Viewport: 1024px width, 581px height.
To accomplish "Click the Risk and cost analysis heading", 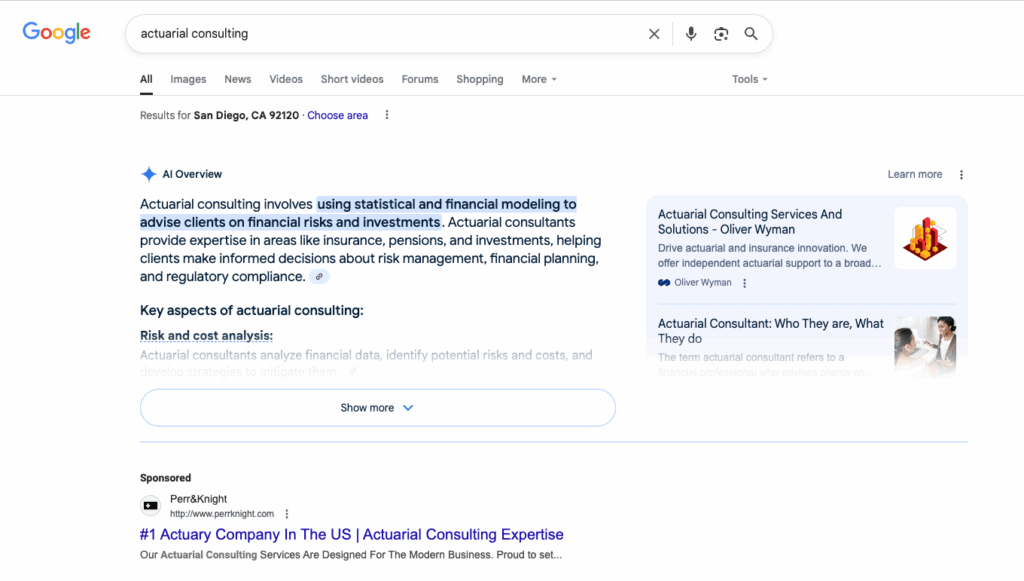I will 206,336.
